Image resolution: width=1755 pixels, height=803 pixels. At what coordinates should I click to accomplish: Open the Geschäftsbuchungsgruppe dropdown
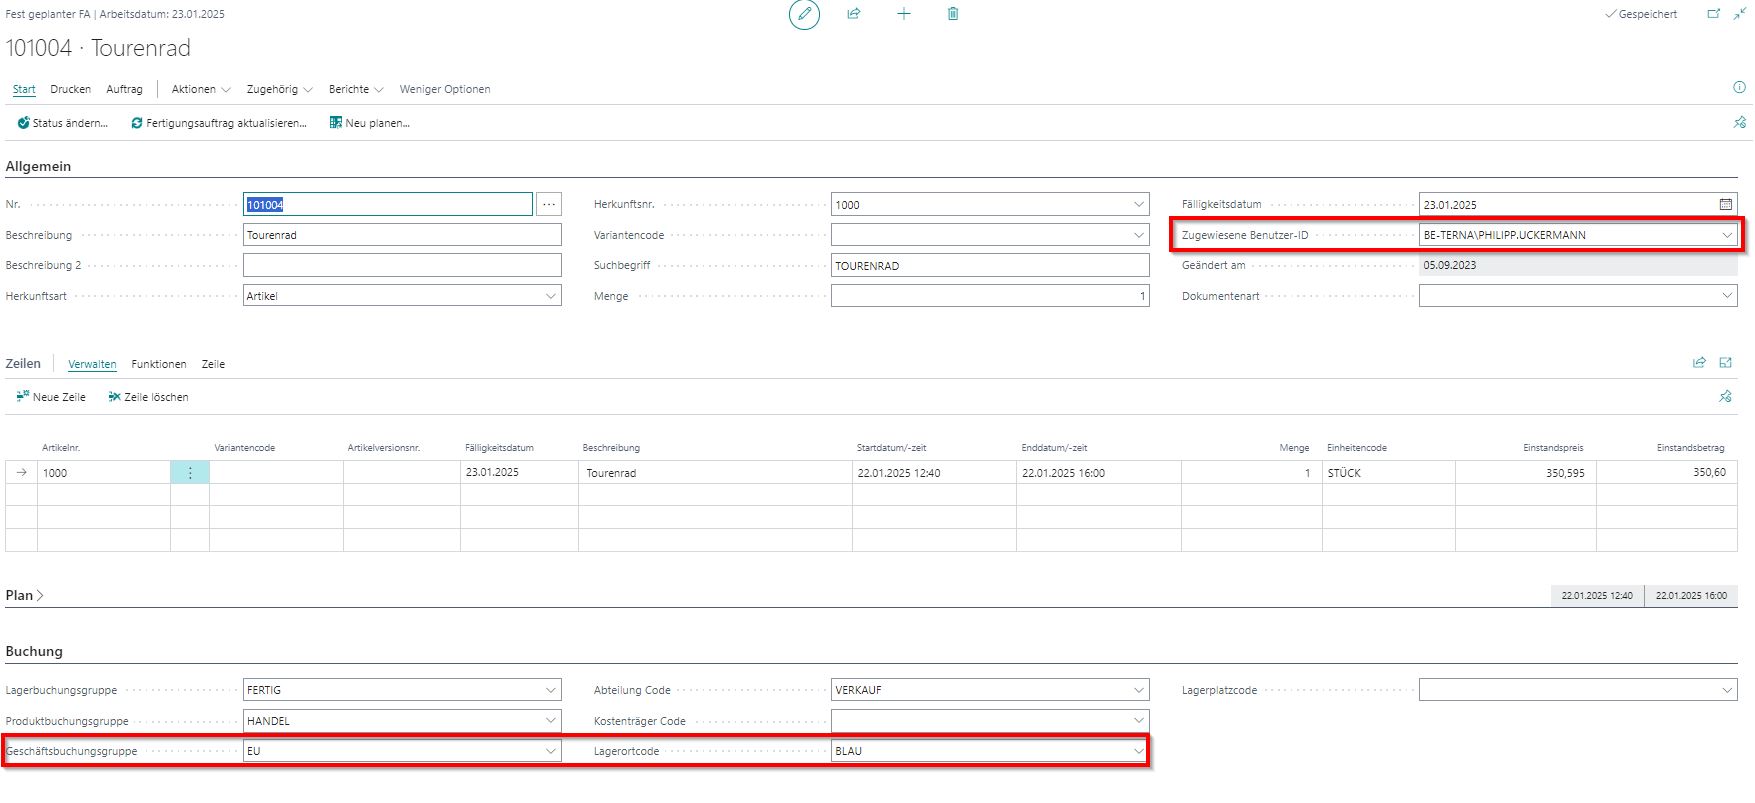pos(551,751)
